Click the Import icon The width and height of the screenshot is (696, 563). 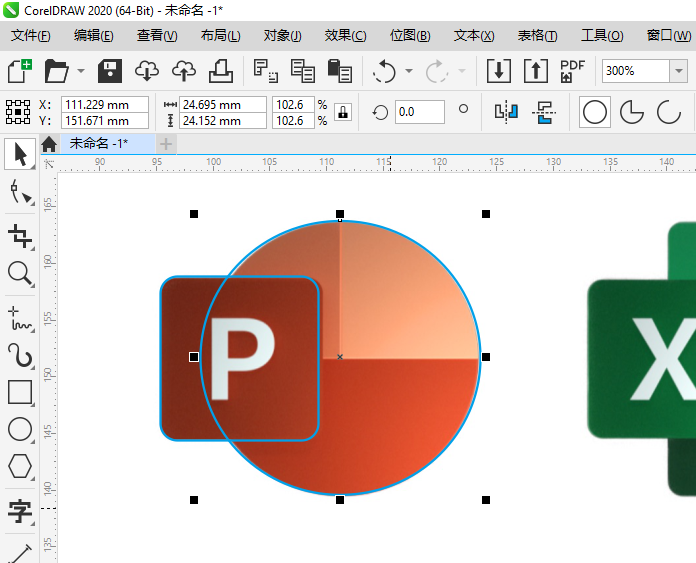click(x=498, y=71)
